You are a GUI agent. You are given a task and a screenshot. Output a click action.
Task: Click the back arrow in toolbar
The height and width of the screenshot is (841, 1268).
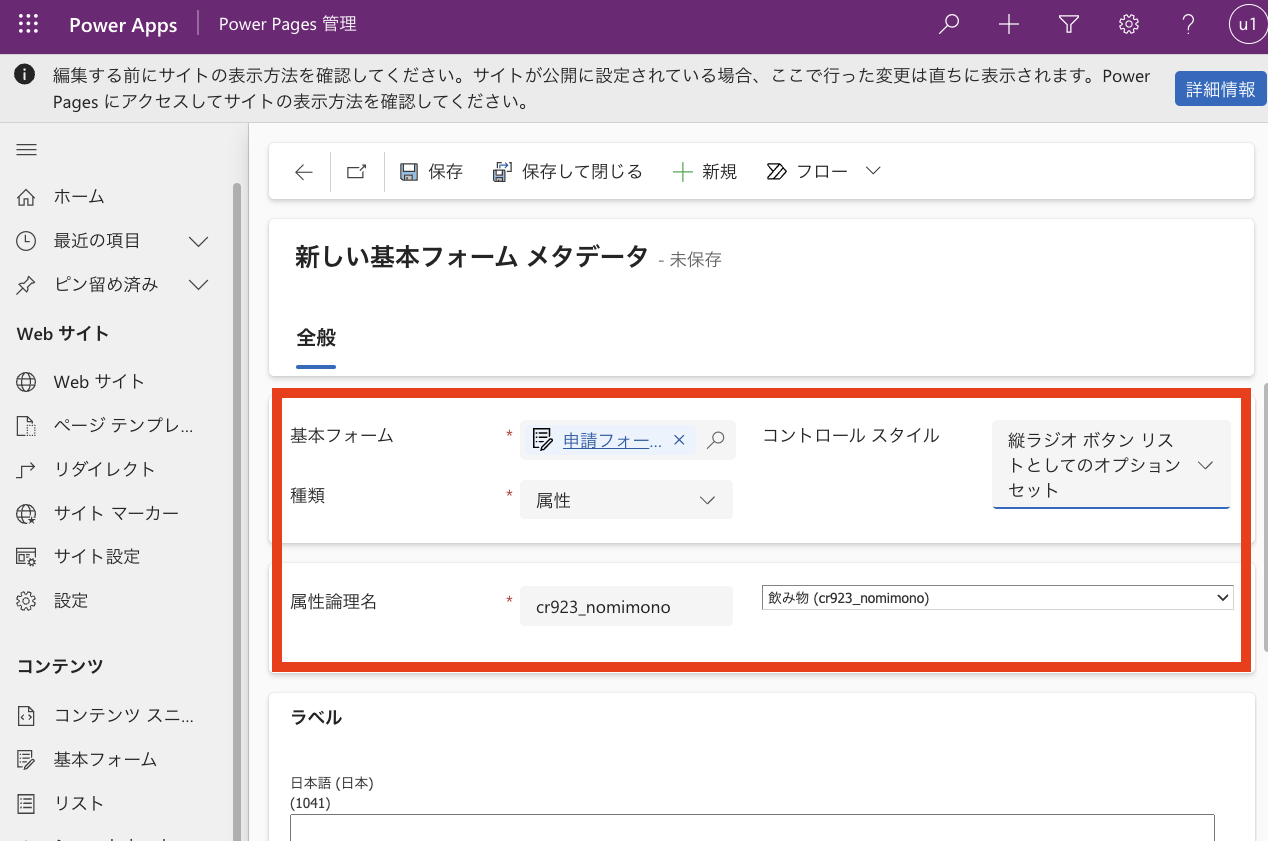pyautogui.click(x=304, y=172)
